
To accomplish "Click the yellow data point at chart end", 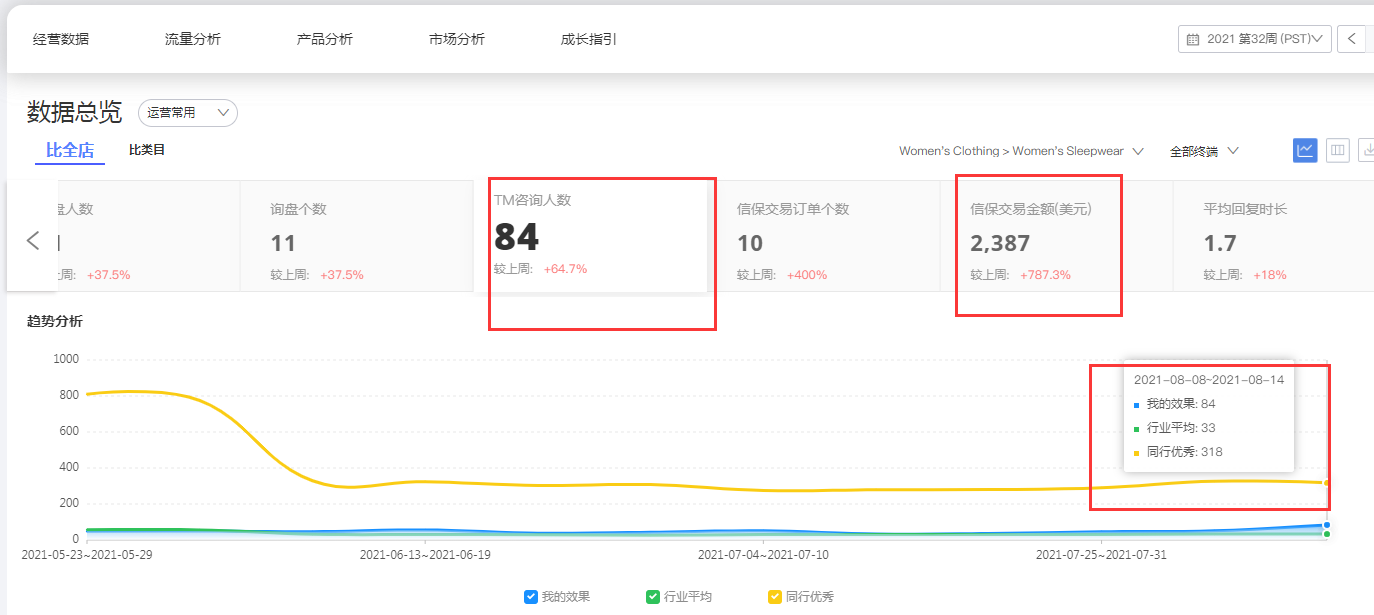I will pos(1326,483).
